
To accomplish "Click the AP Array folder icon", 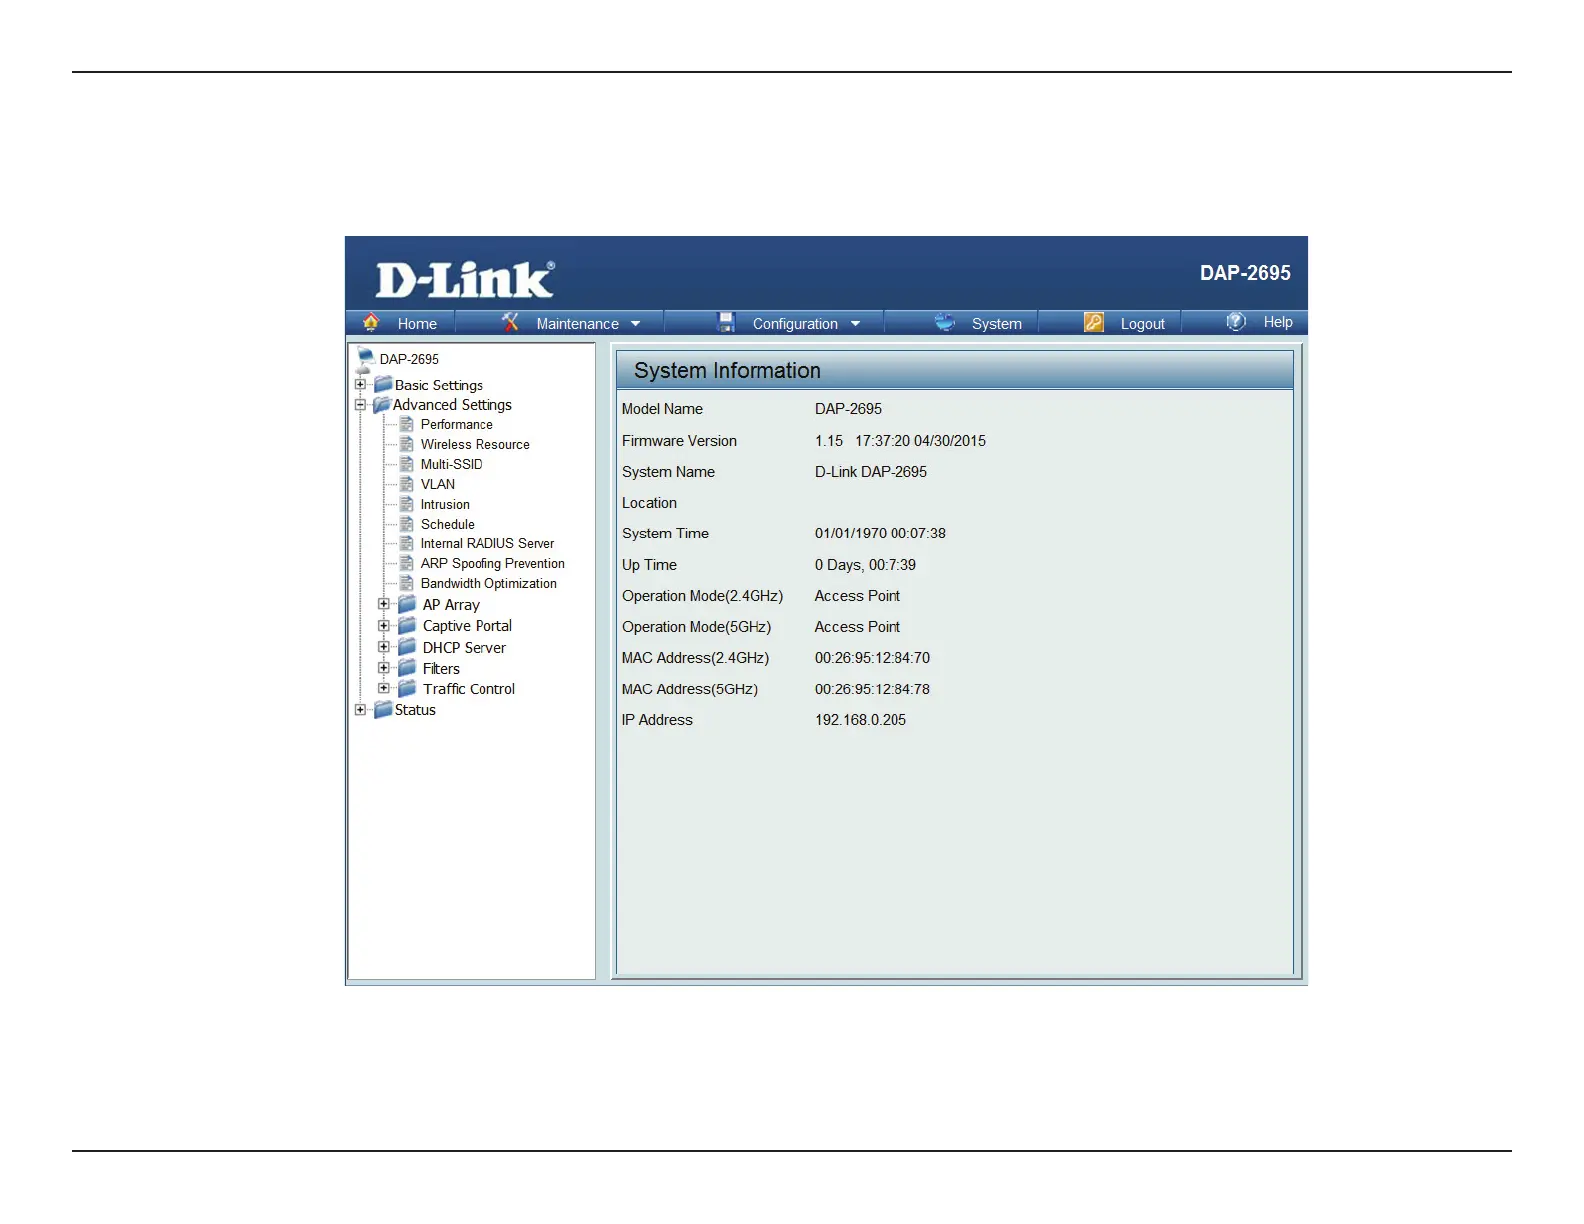I will pyautogui.click(x=407, y=604).
